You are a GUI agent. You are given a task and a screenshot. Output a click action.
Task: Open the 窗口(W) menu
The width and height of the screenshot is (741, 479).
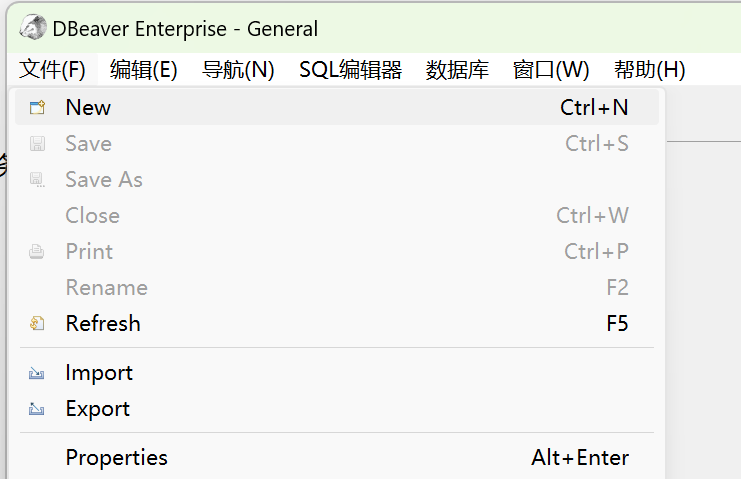551,69
